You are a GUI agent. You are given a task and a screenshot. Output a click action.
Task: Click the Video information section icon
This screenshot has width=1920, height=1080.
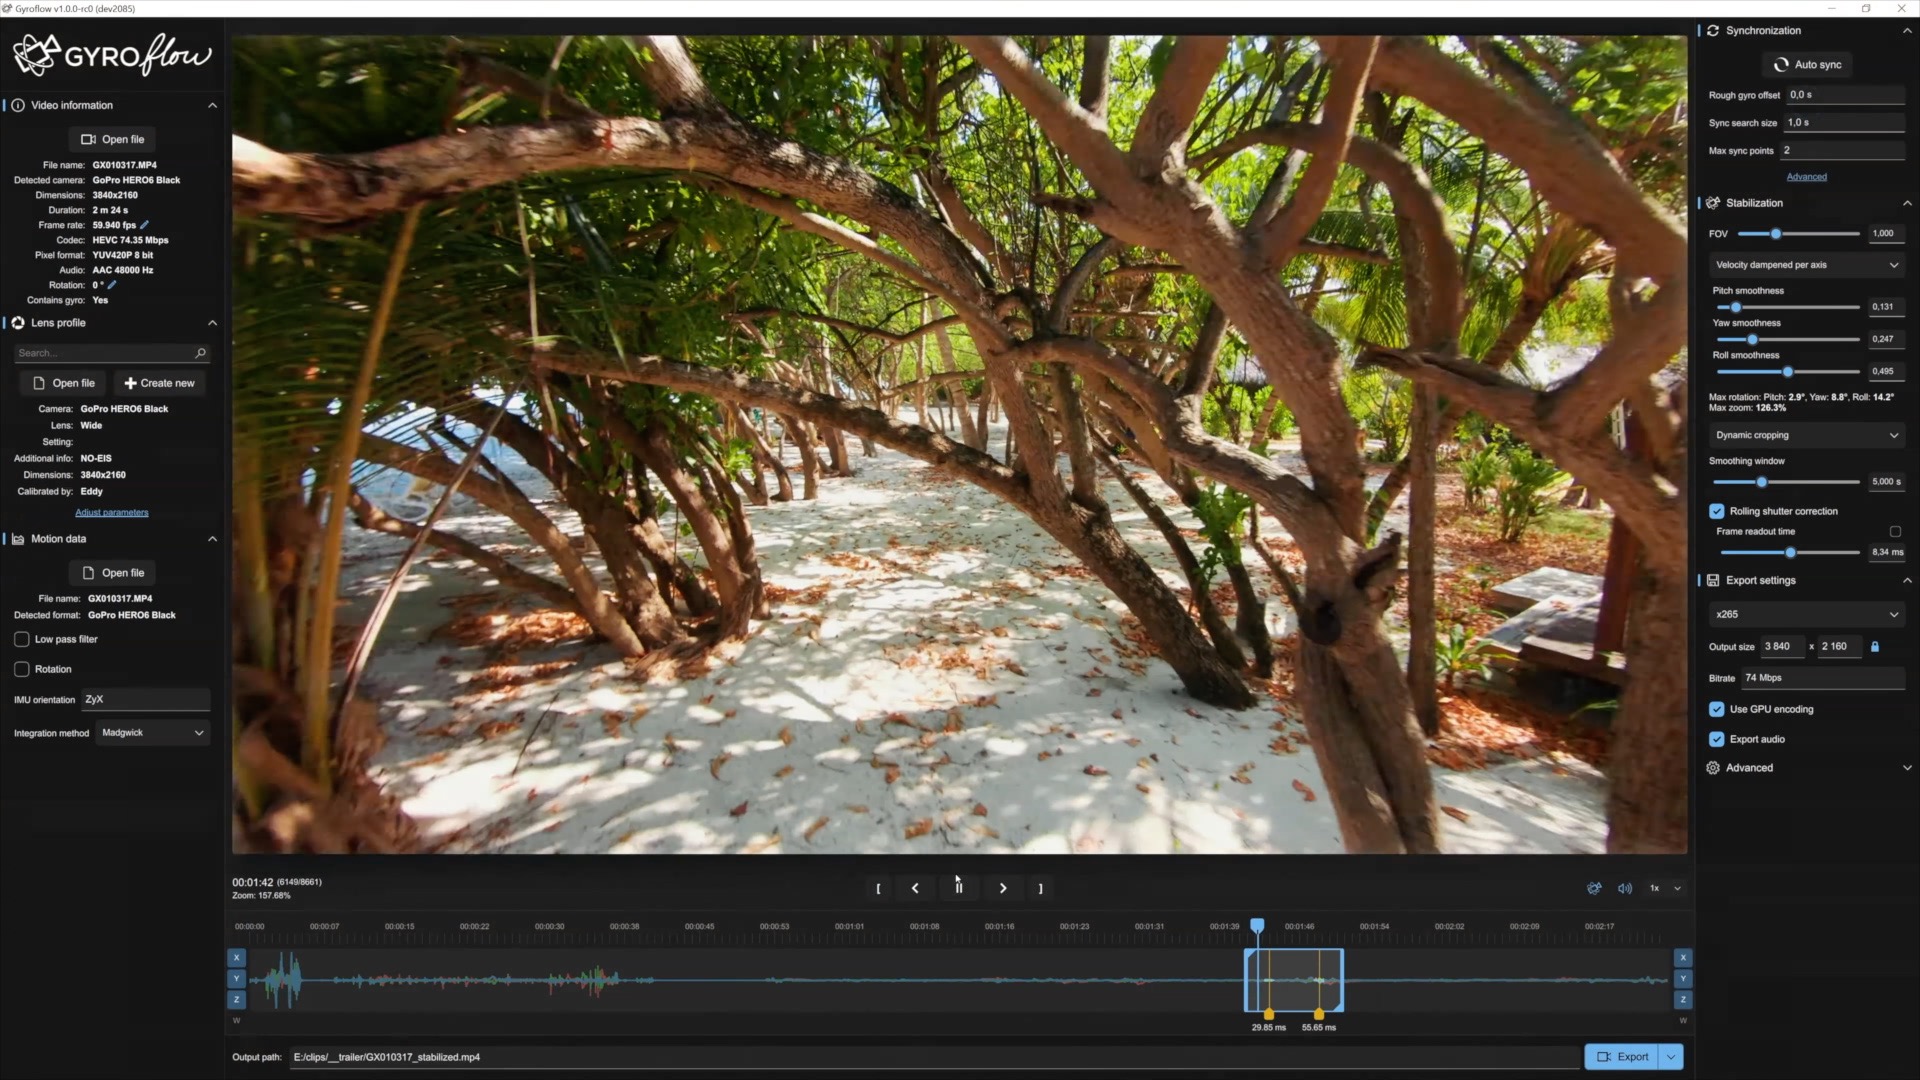[18, 105]
